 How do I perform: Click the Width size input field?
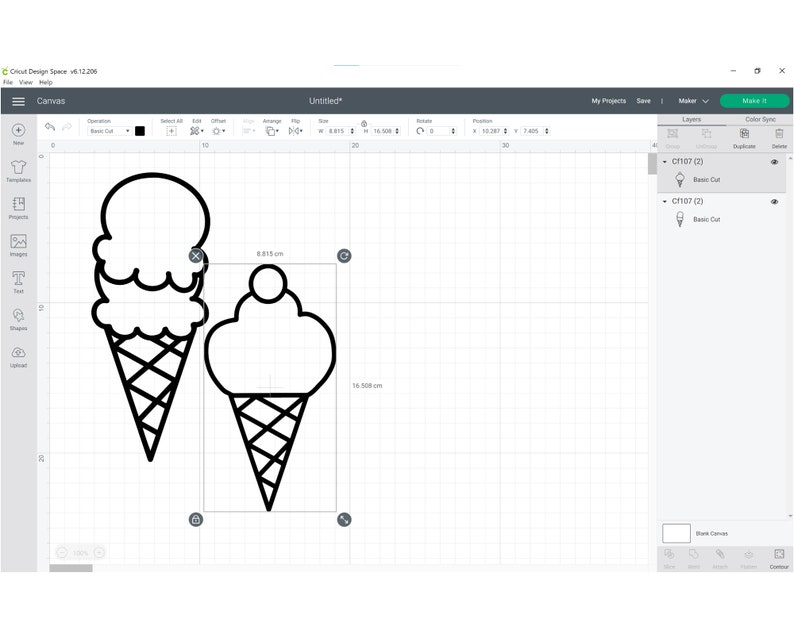(x=337, y=131)
